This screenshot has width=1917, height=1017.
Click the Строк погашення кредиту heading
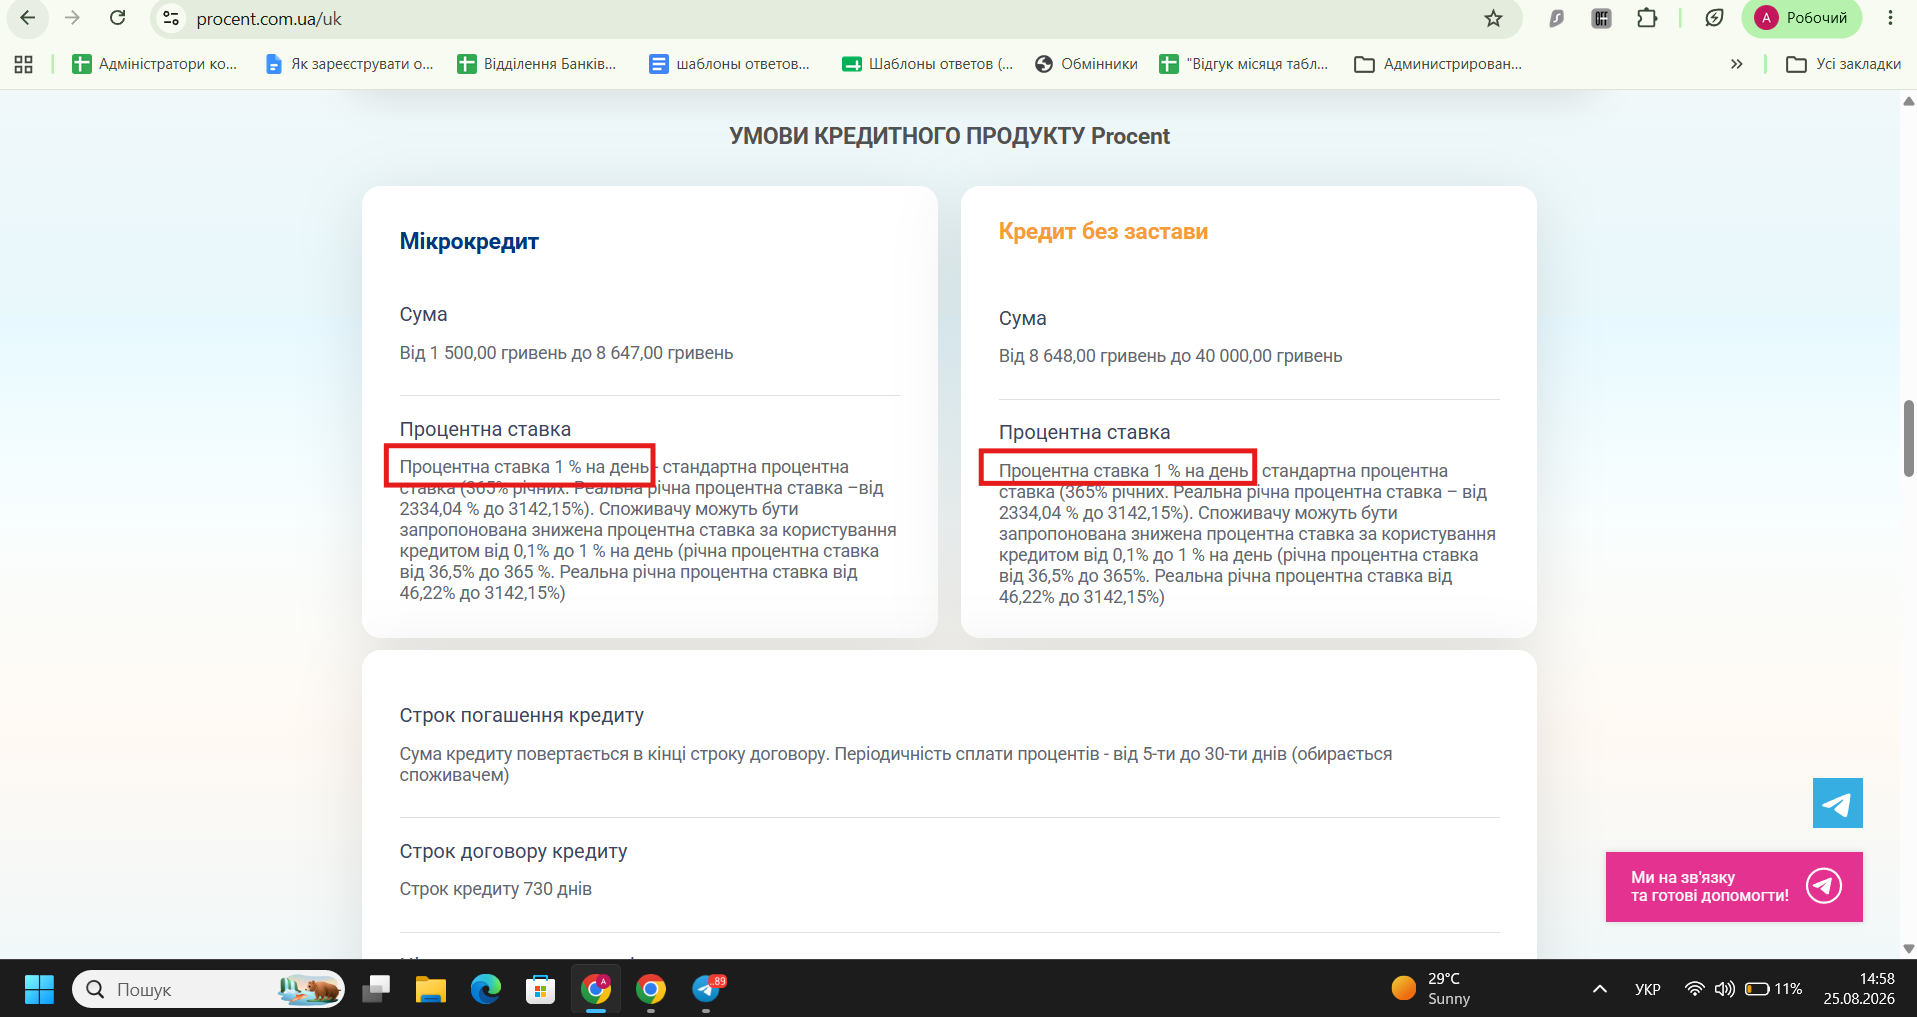[521, 715]
